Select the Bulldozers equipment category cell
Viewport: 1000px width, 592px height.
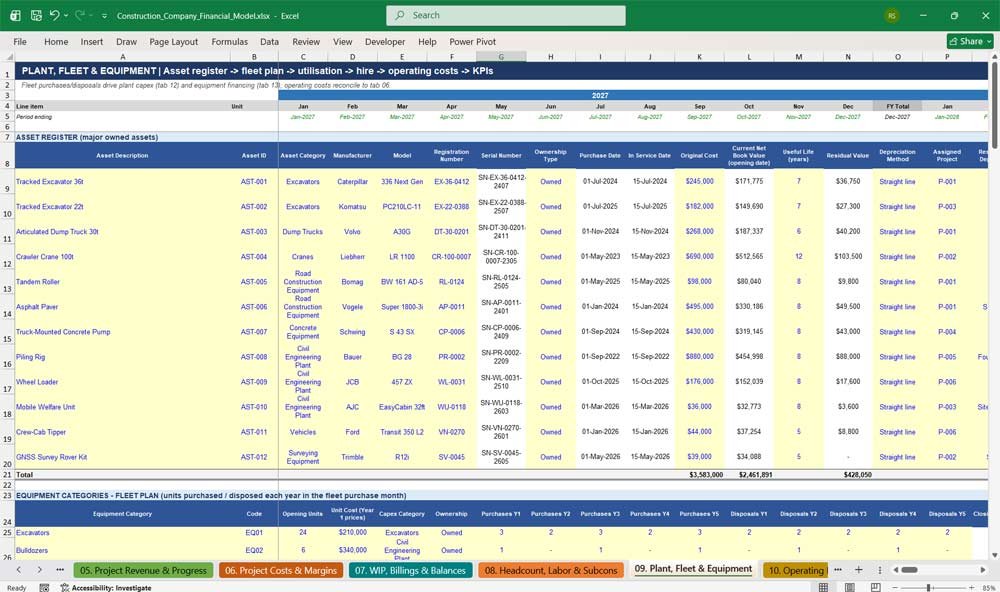point(122,550)
